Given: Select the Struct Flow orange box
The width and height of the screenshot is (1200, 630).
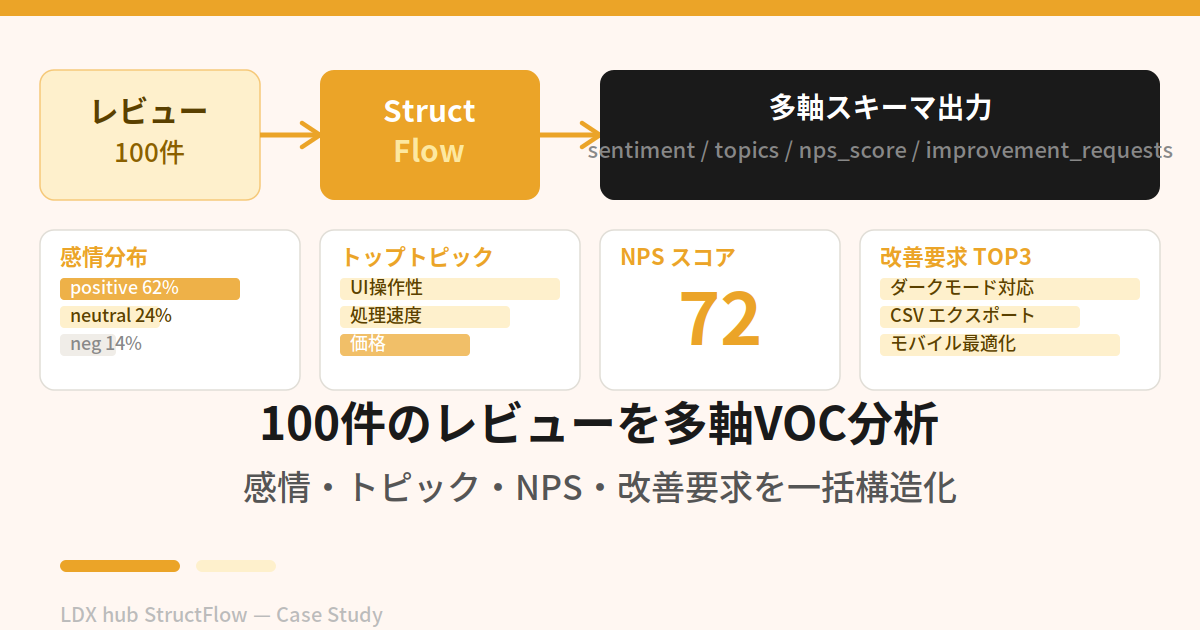Looking at the screenshot, I should coord(430,135).
